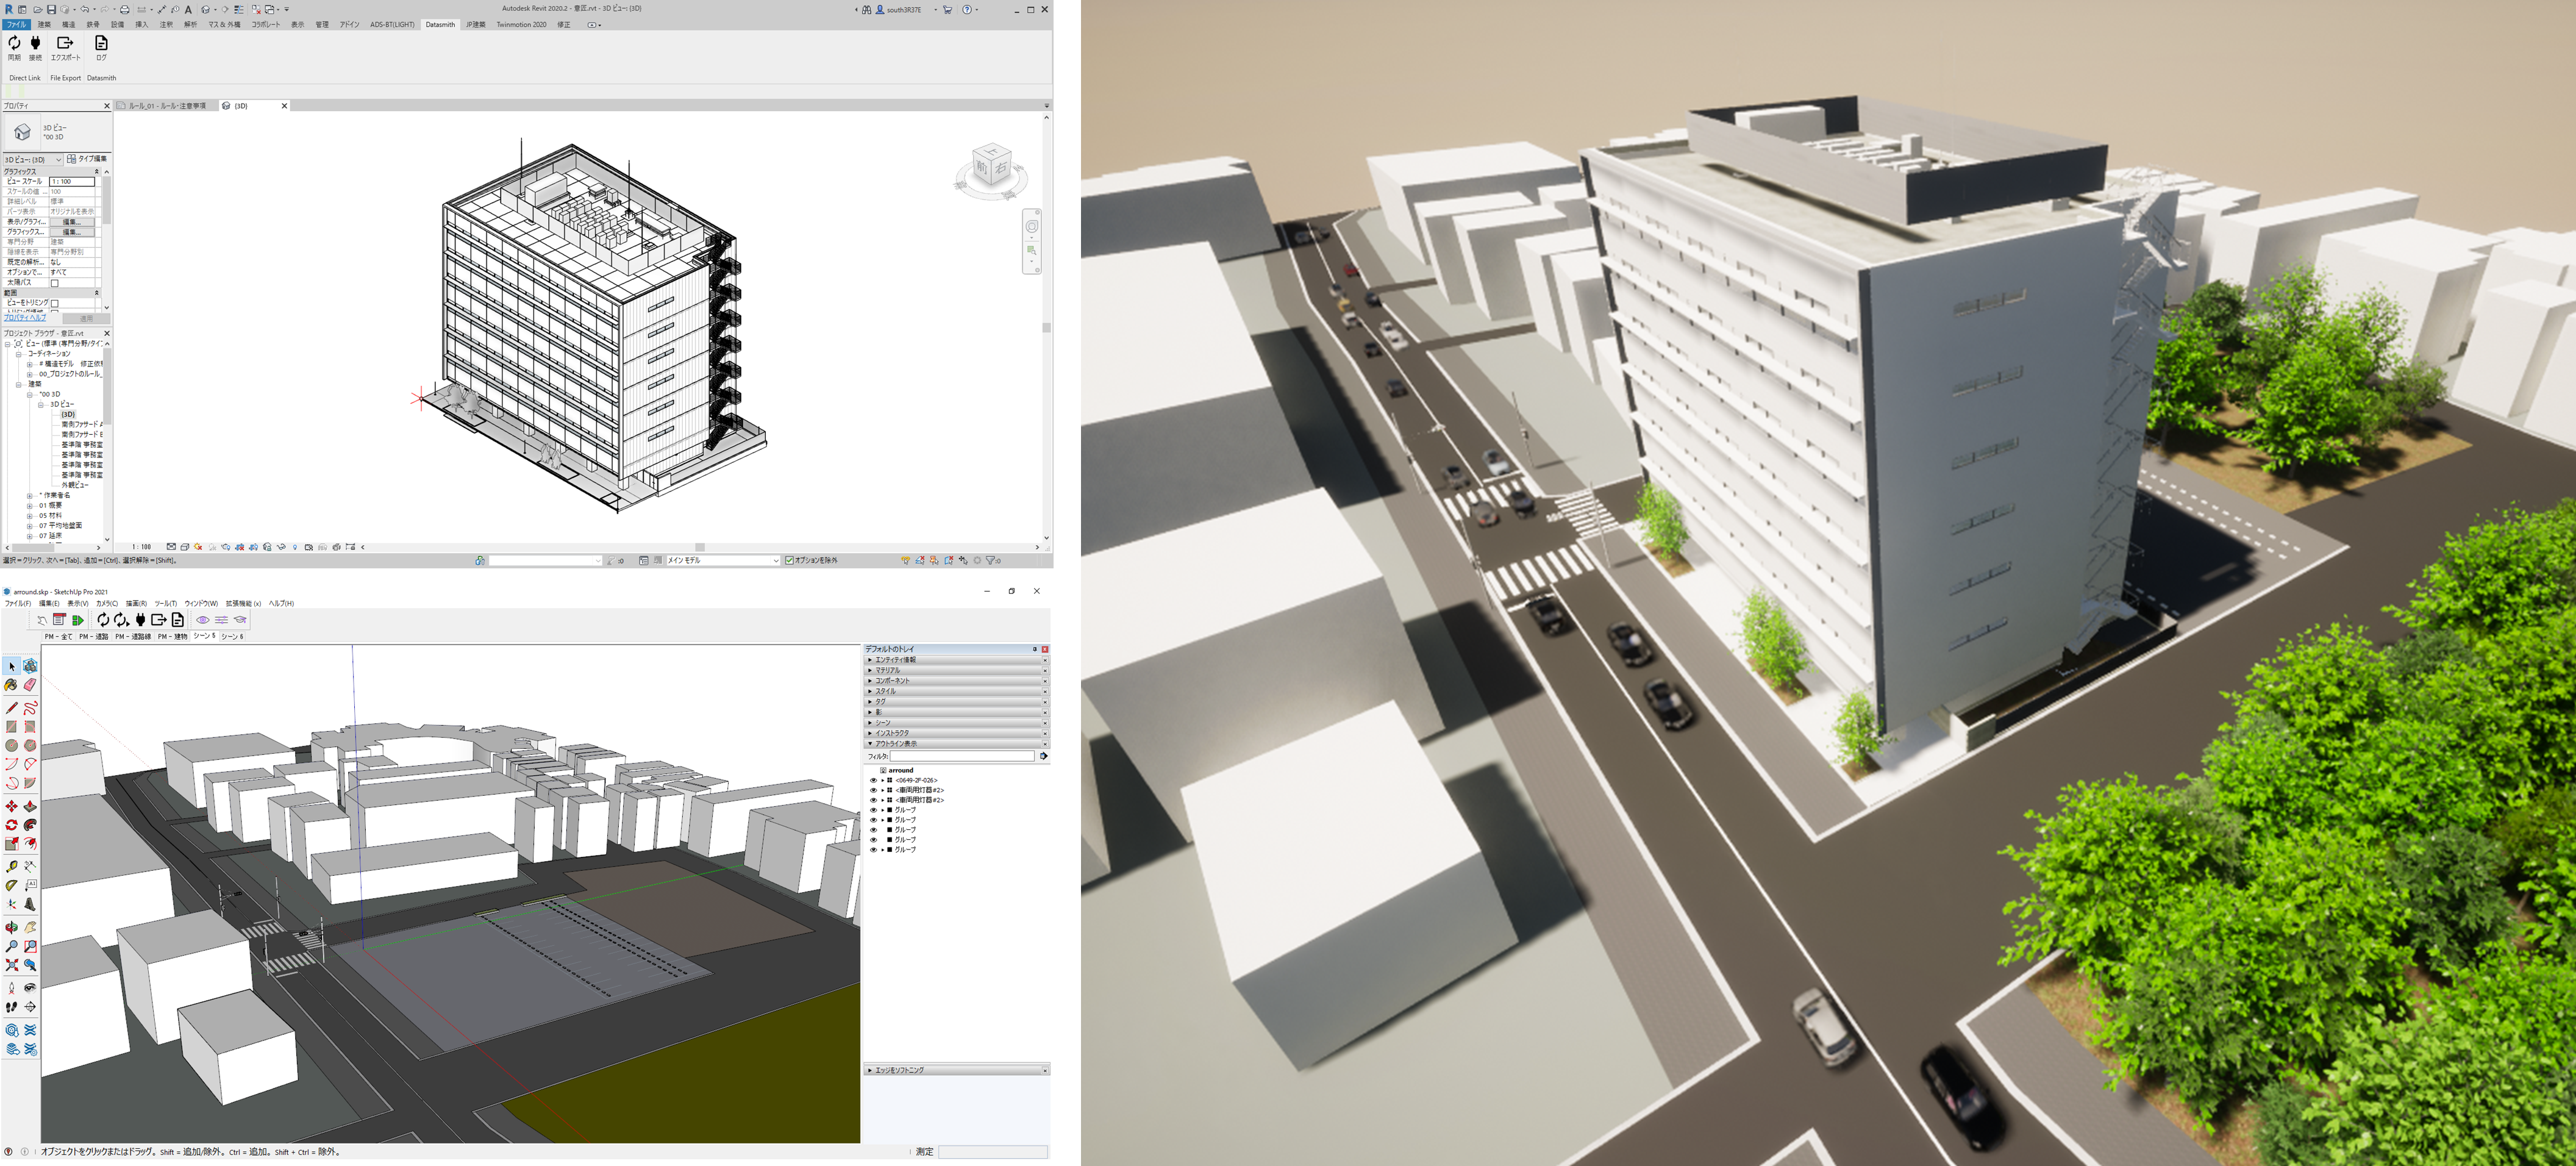This screenshot has width=2576, height=1166.
Task: Click 編集... button for グラフィックス表示 row
Action: pos(72,232)
